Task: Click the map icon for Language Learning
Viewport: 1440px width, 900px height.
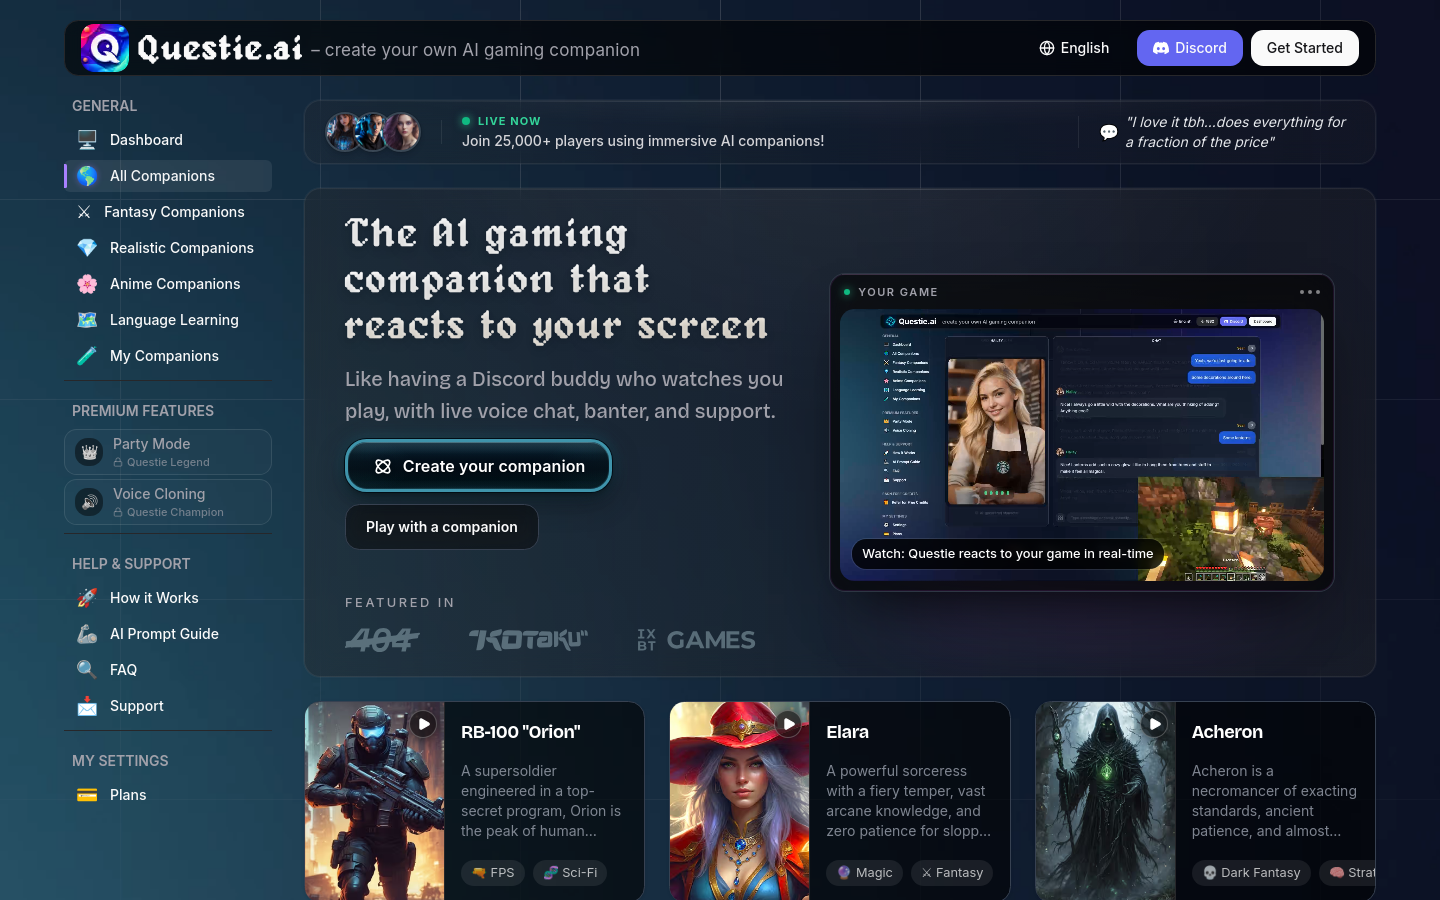Action: point(87,320)
